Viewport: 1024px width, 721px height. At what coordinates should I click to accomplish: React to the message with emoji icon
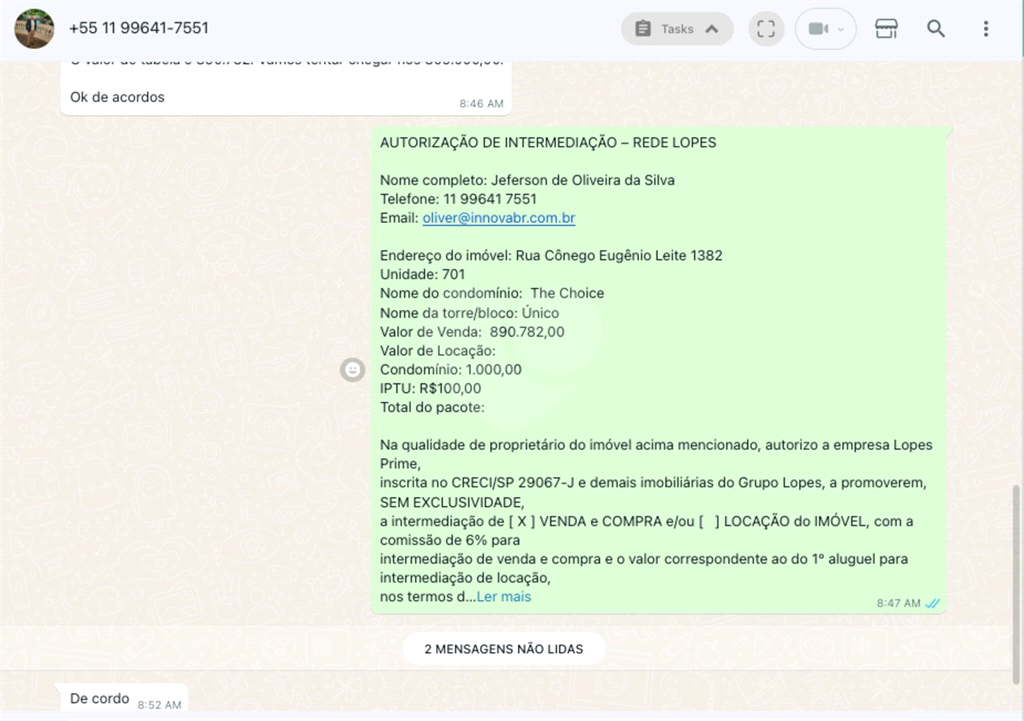coord(352,370)
